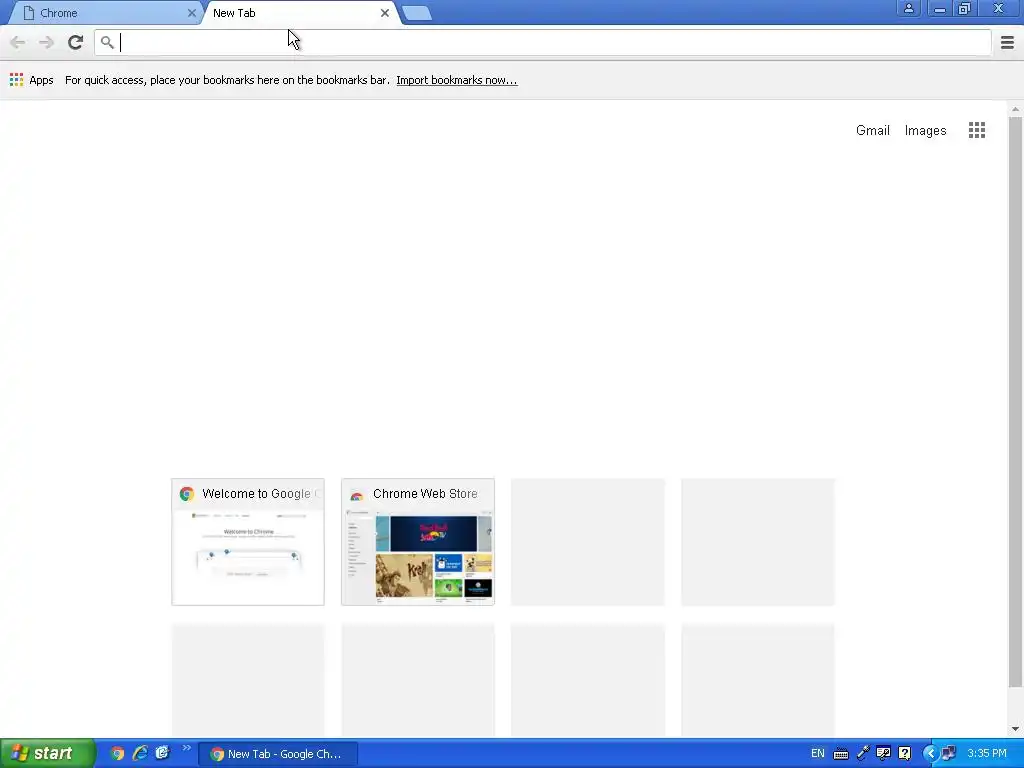This screenshot has width=1024, height=768.
Task: Close the New Tab tab
Action: pyautogui.click(x=385, y=13)
